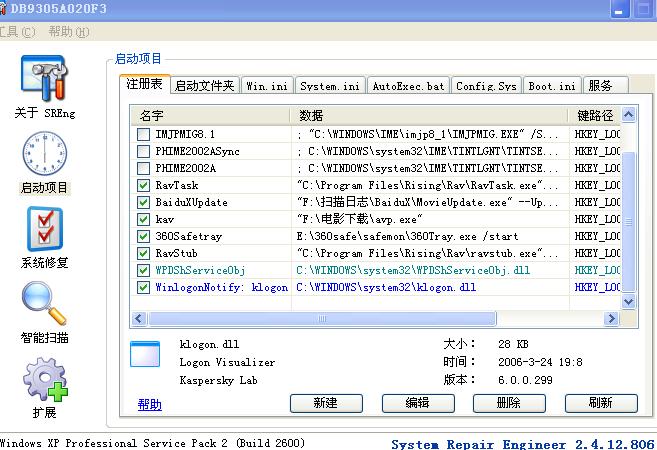
Task: Minimize the window
Action: click(x=619, y=9)
